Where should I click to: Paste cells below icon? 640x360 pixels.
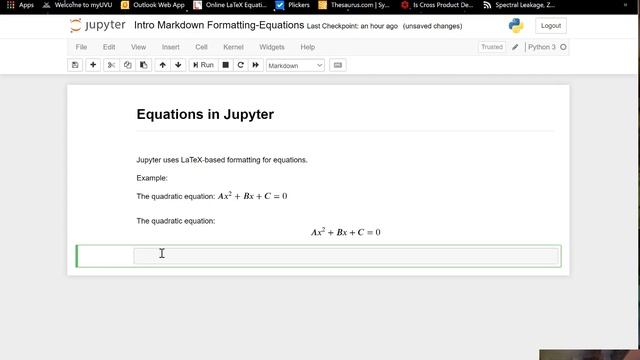pyautogui.click(x=144, y=65)
